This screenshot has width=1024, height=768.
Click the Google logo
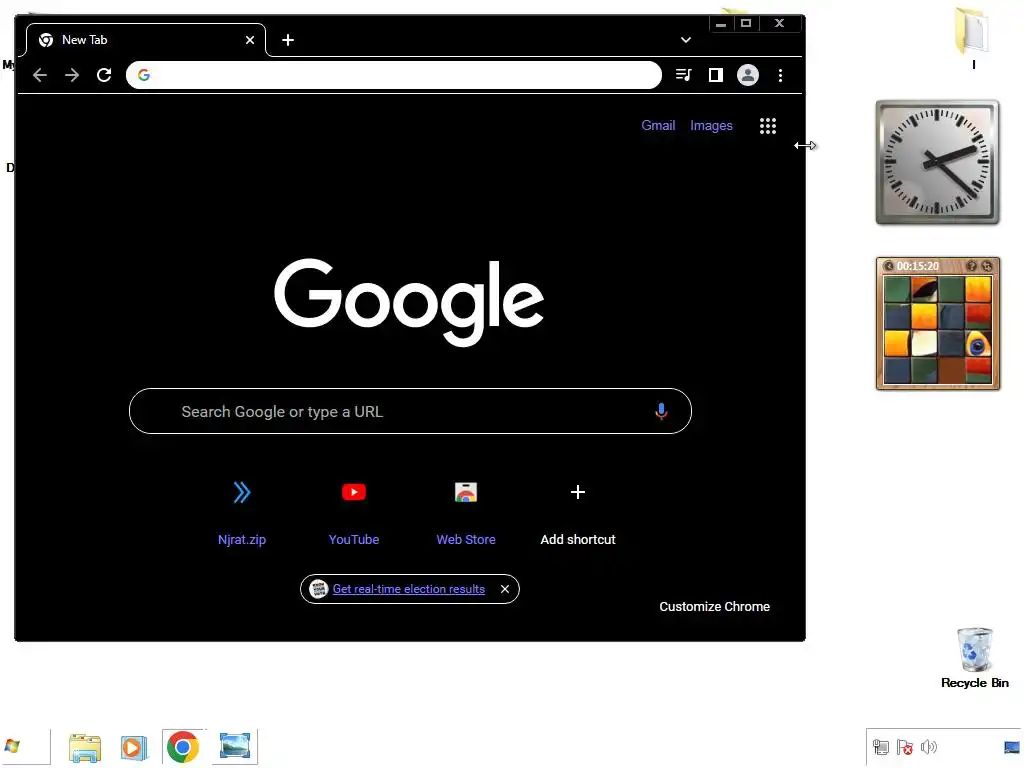(x=409, y=302)
